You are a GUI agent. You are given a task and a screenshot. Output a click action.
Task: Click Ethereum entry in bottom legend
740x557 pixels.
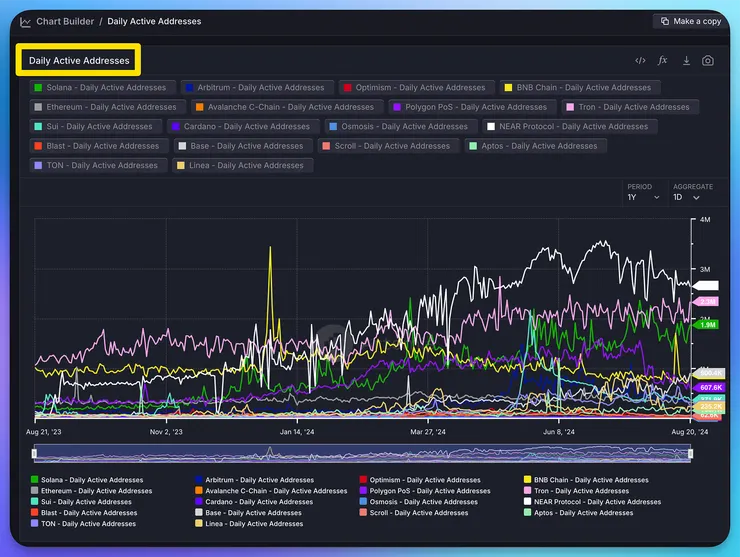click(x=92, y=491)
